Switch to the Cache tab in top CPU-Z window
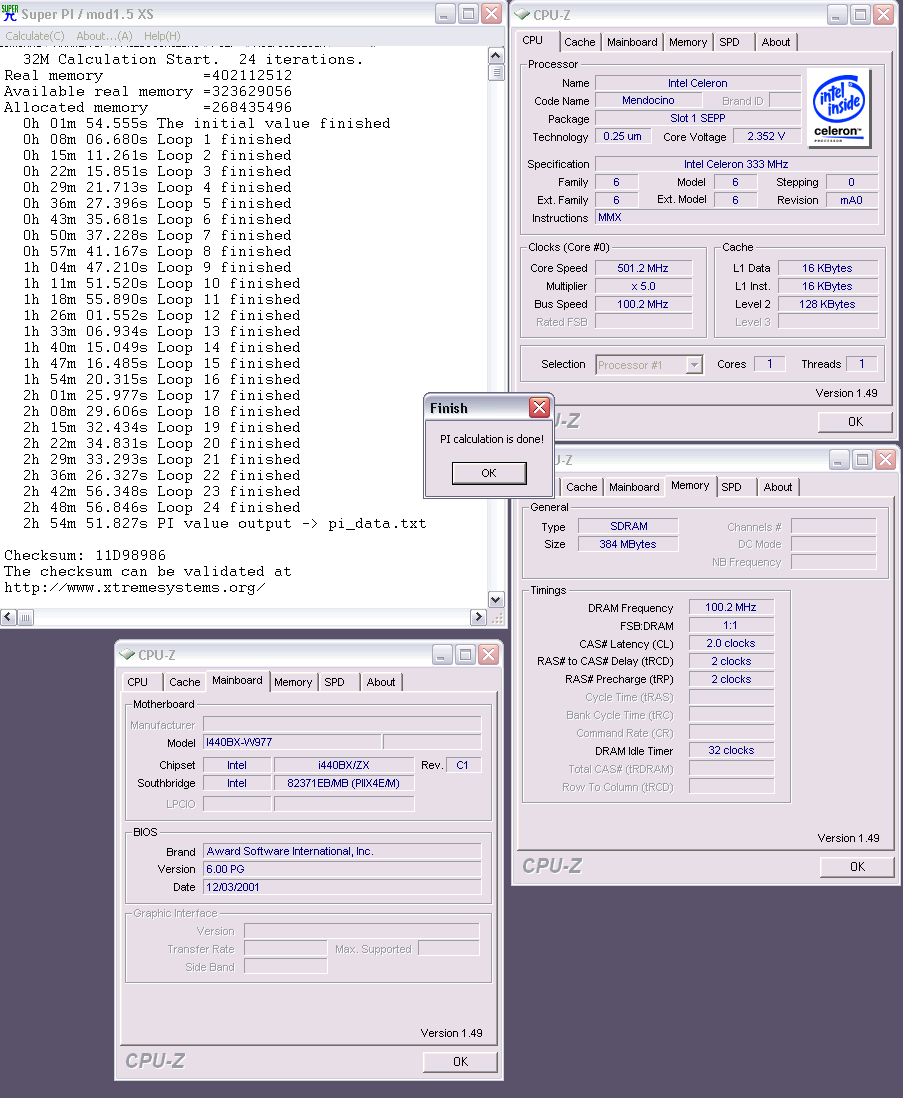The height and width of the screenshot is (1098, 903). [580, 42]
